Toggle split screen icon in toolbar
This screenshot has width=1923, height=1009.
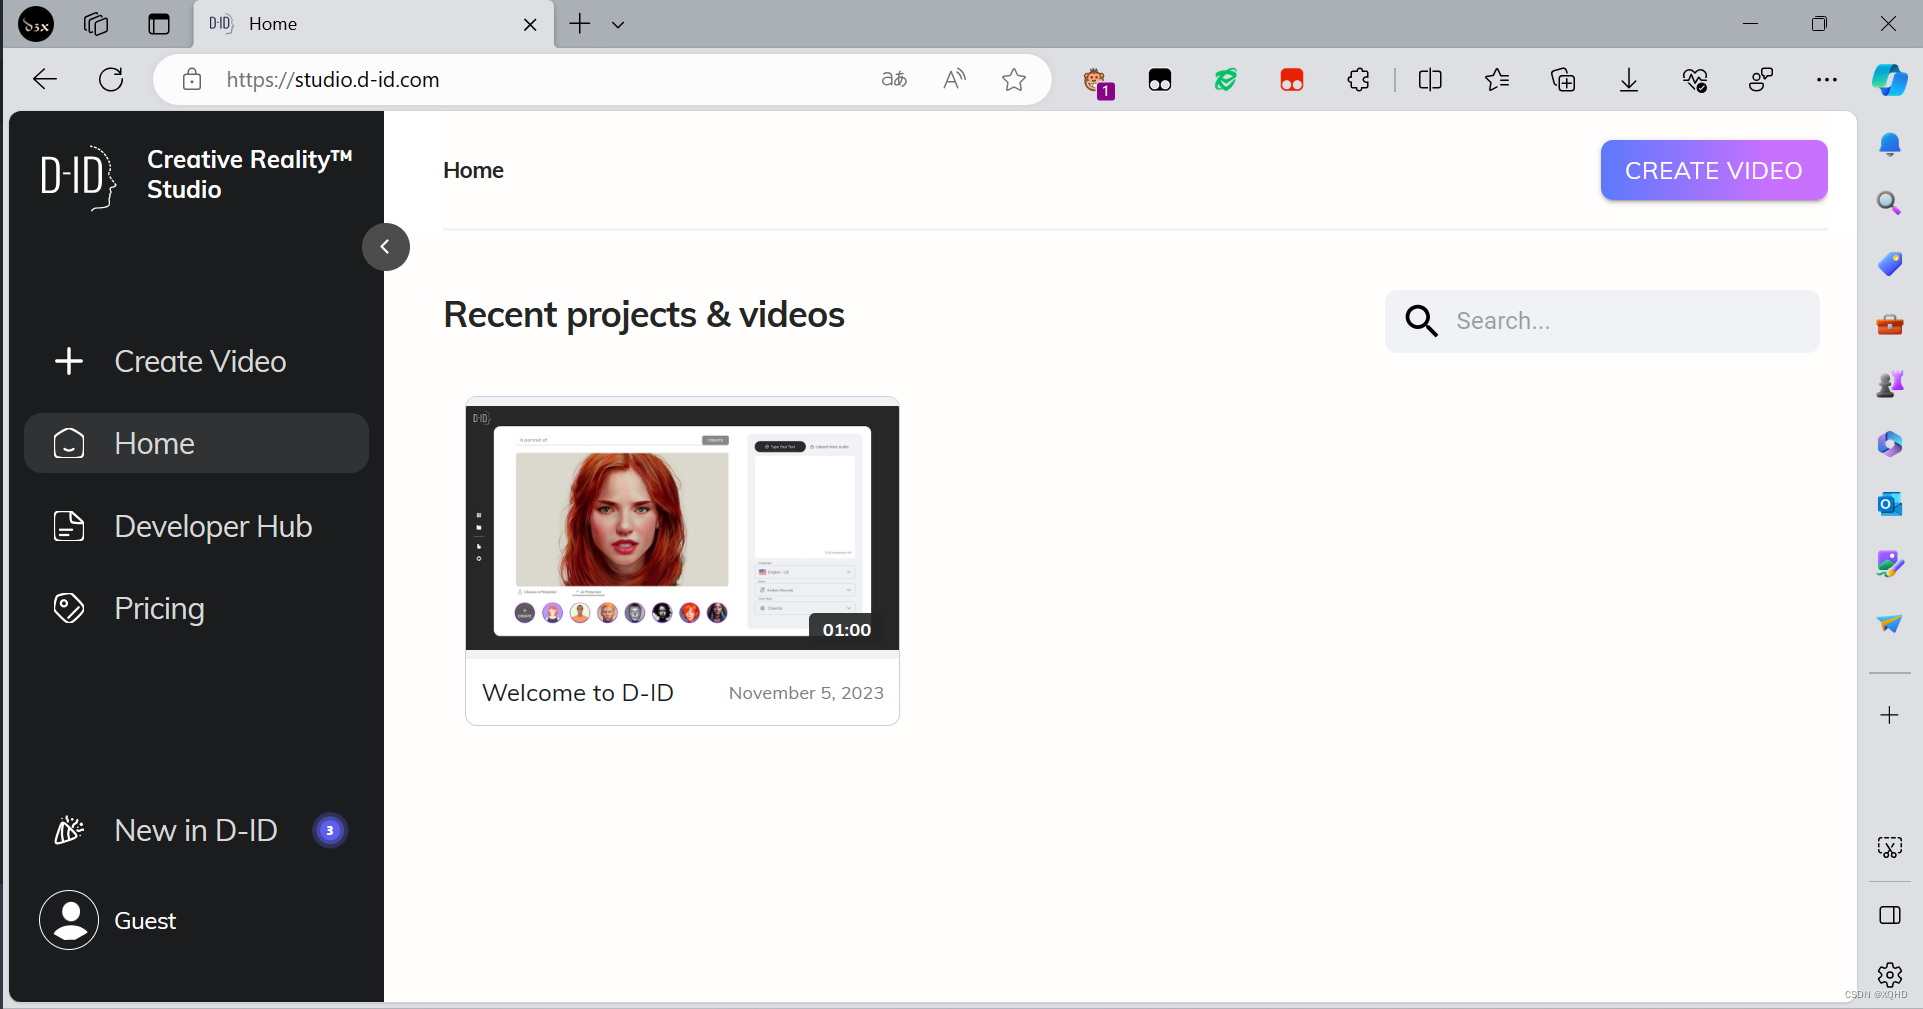[1430, 79]
